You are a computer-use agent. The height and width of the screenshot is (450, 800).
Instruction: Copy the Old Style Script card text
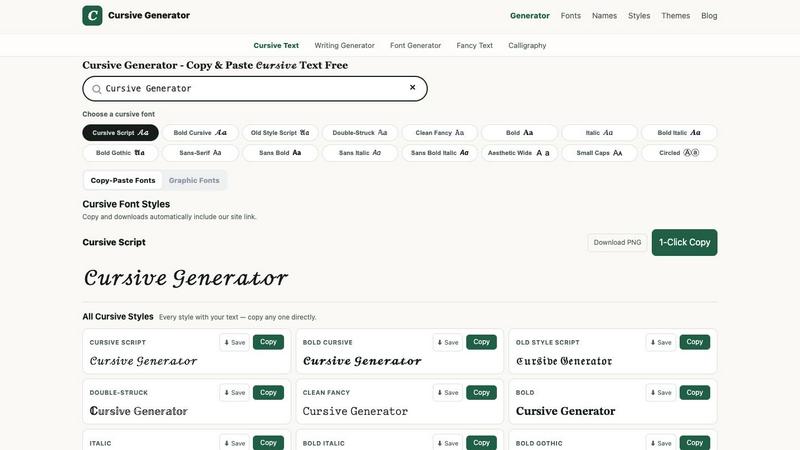click(694, 342)
